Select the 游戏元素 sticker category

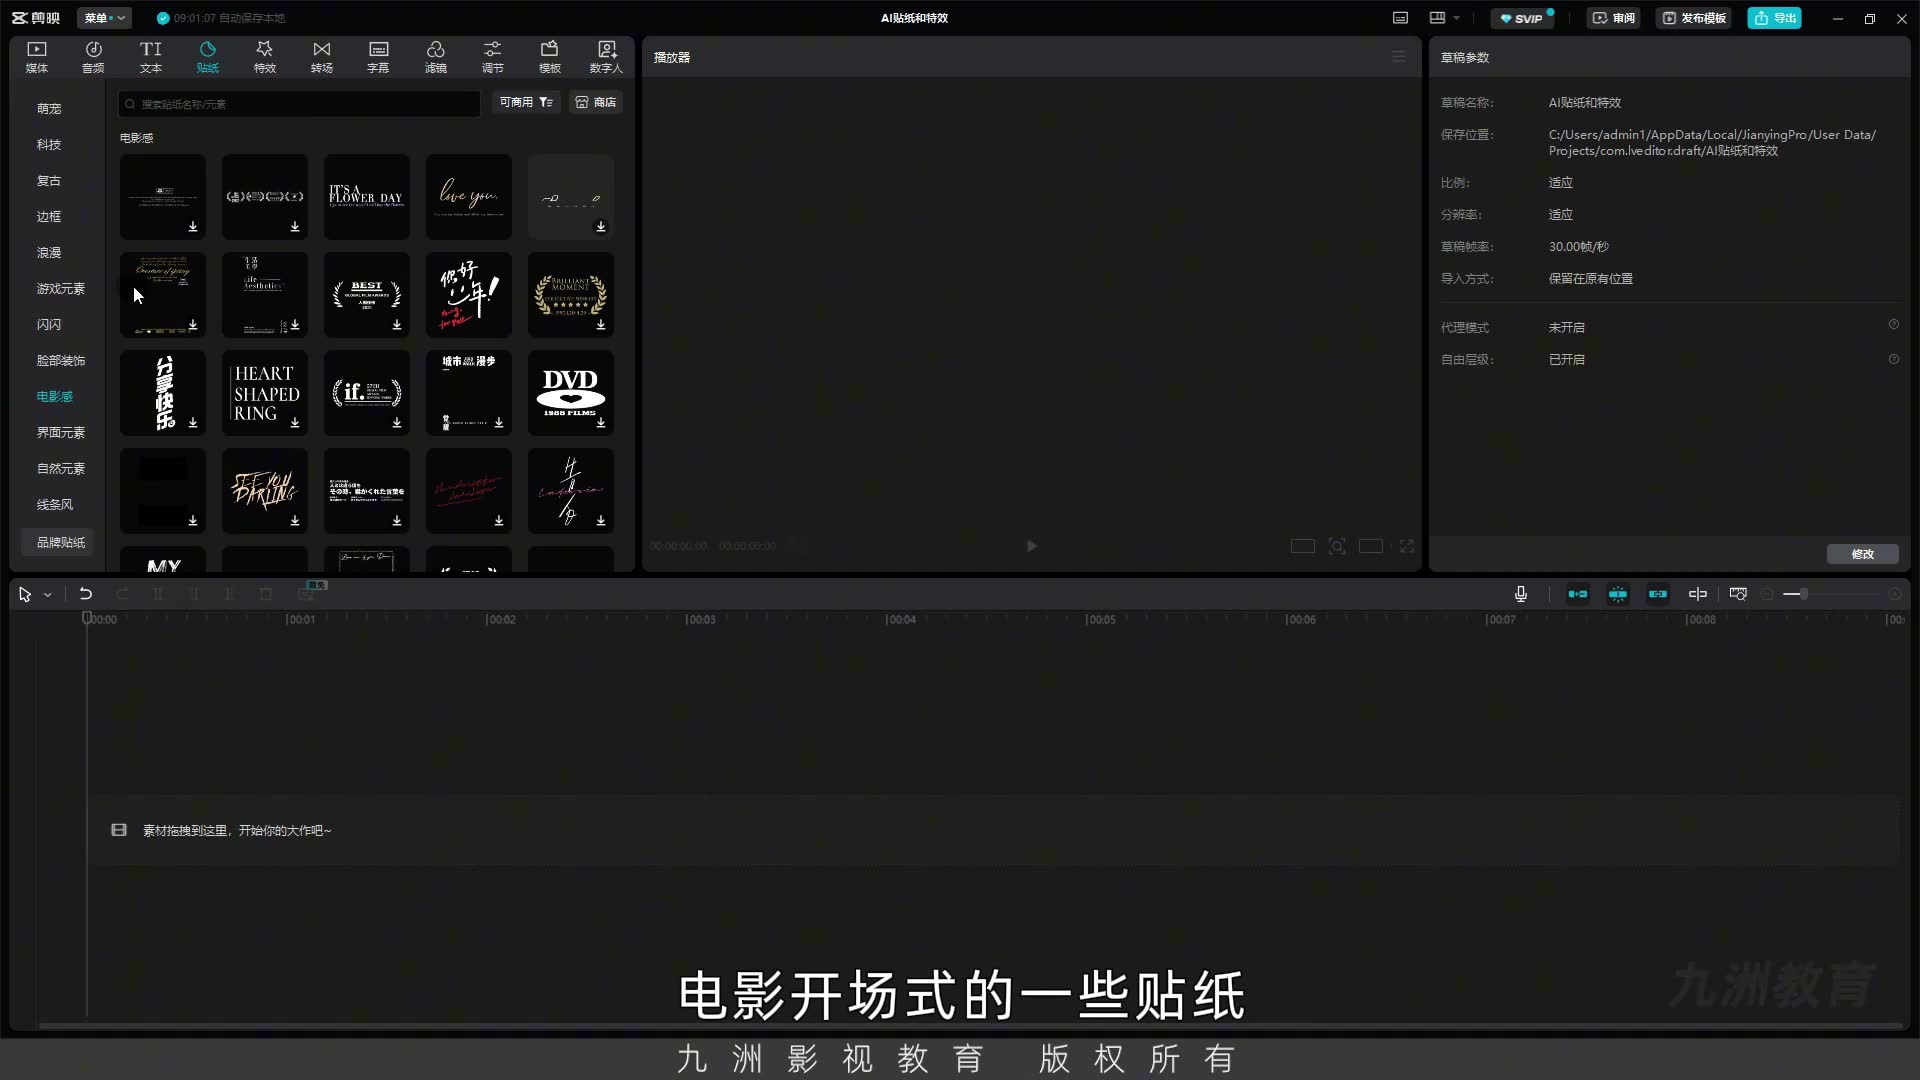61,288
